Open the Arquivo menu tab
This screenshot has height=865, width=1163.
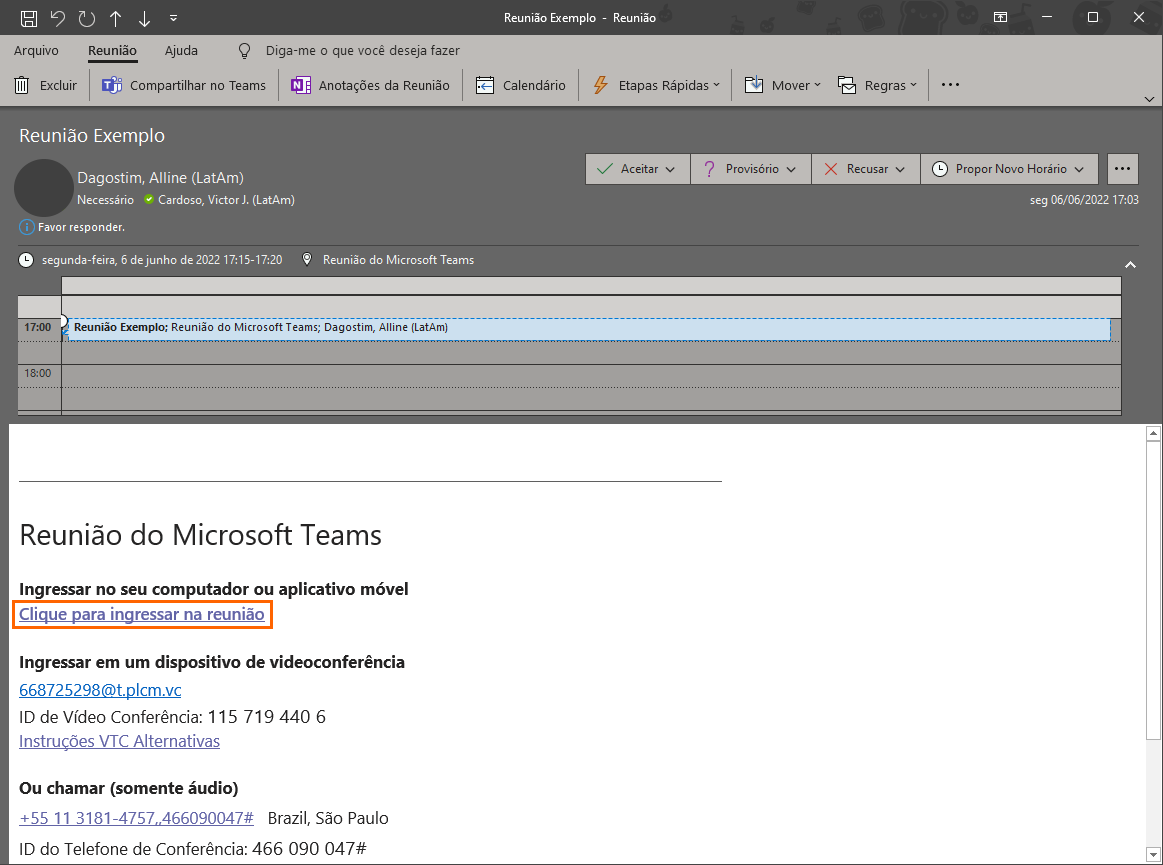(x=36, y=50)
